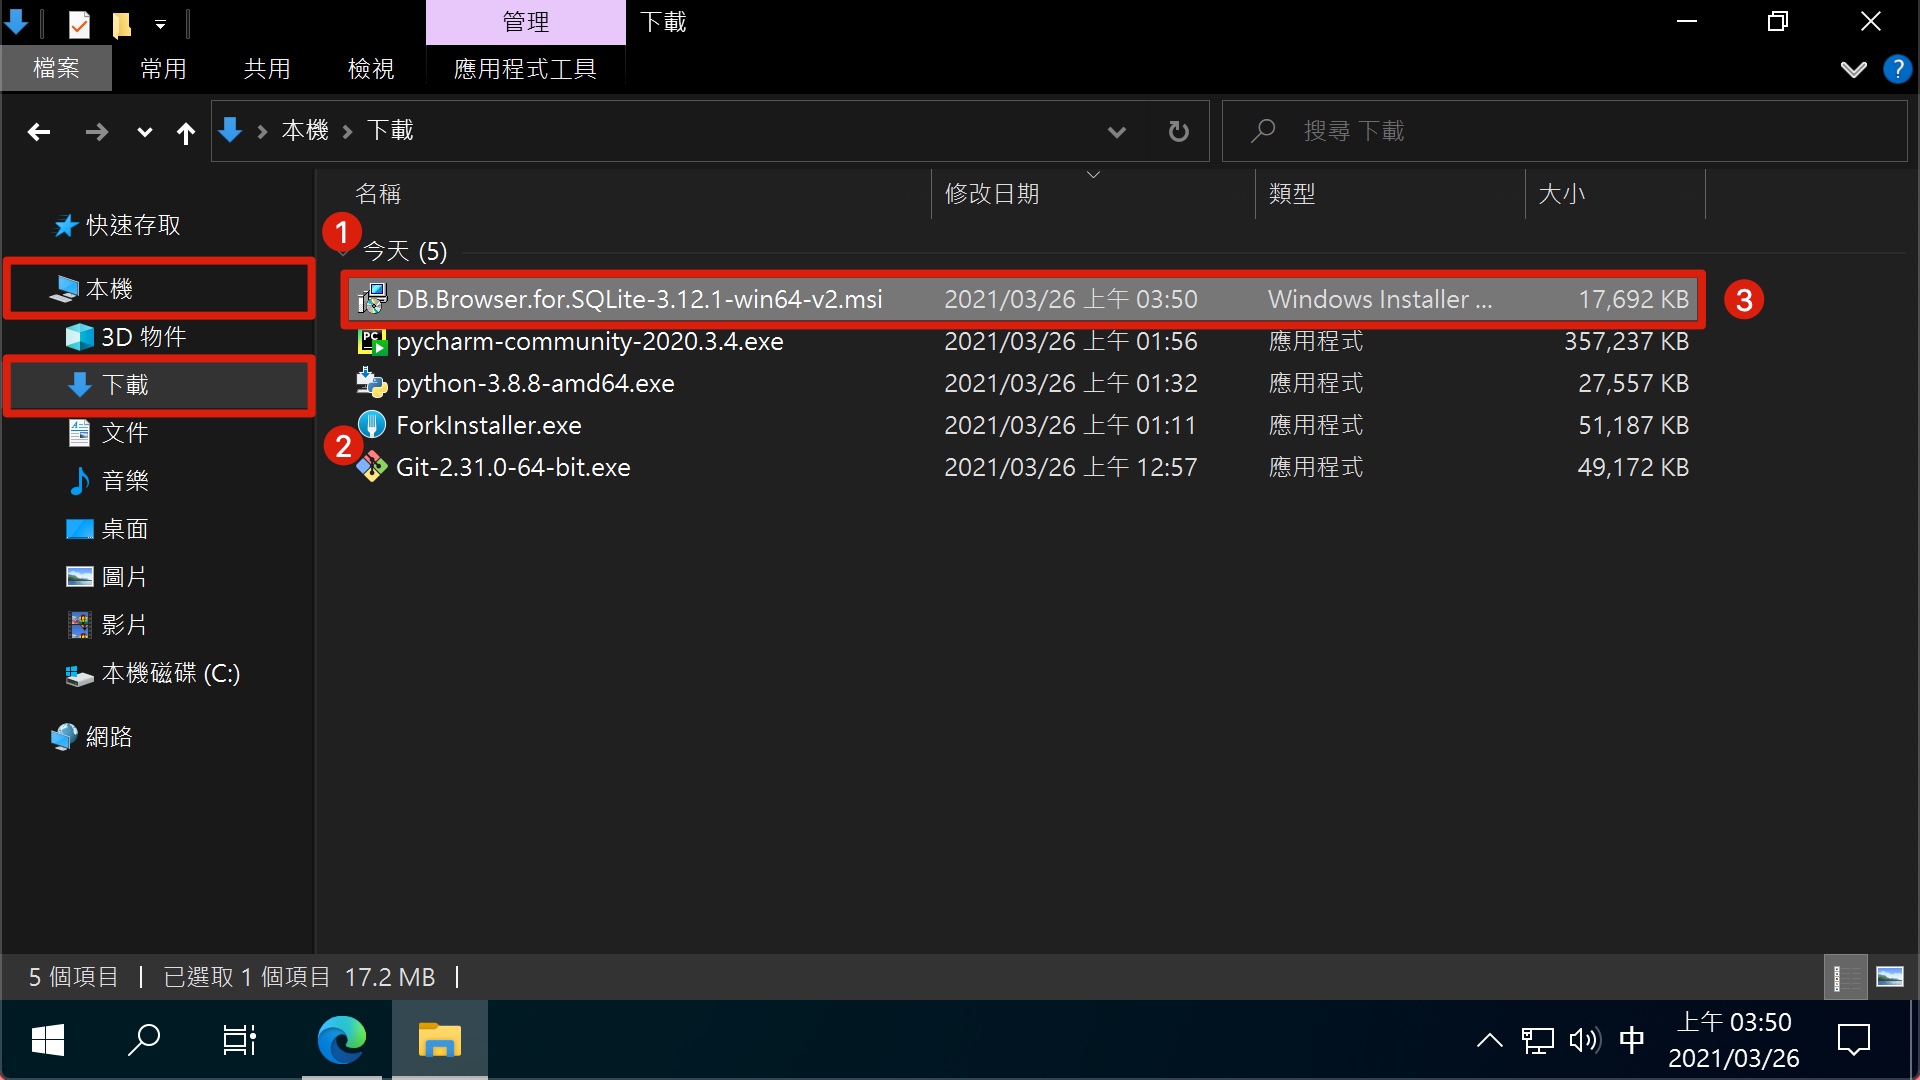Click the 搜尋 下載 search field
This screenshot has width=1920, height=1080.
[1565, 131]
